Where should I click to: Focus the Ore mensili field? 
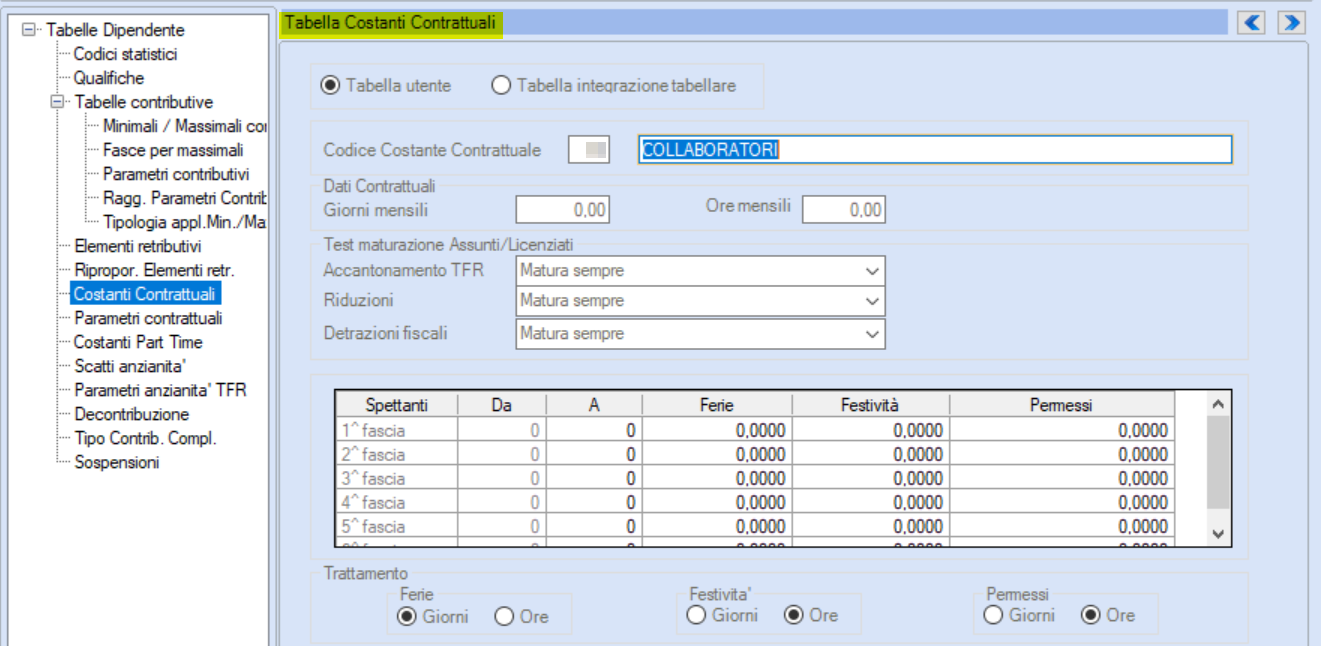point(844,210)
